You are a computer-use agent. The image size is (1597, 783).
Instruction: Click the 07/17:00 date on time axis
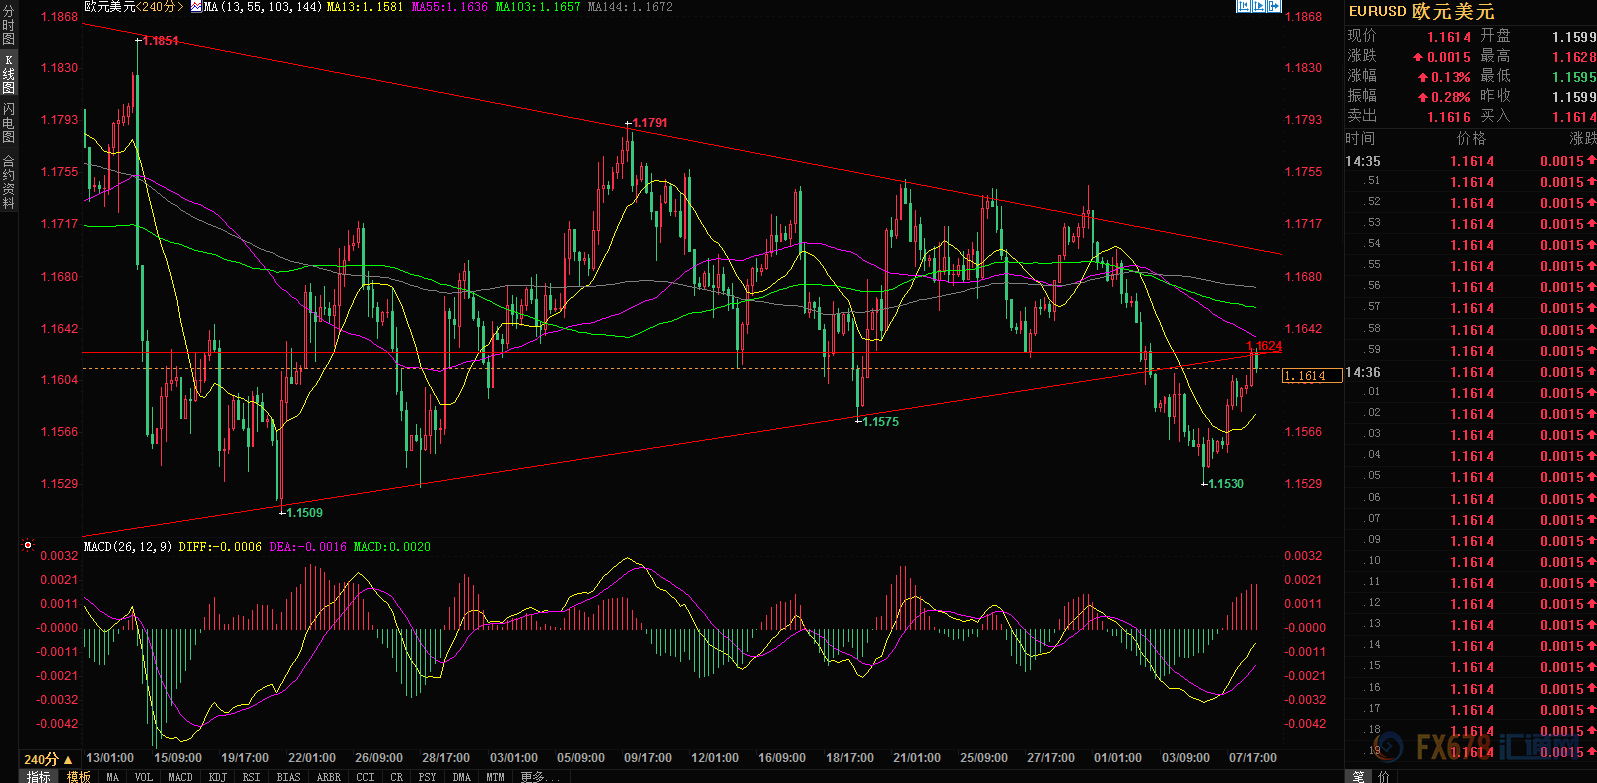[1252, 758]
